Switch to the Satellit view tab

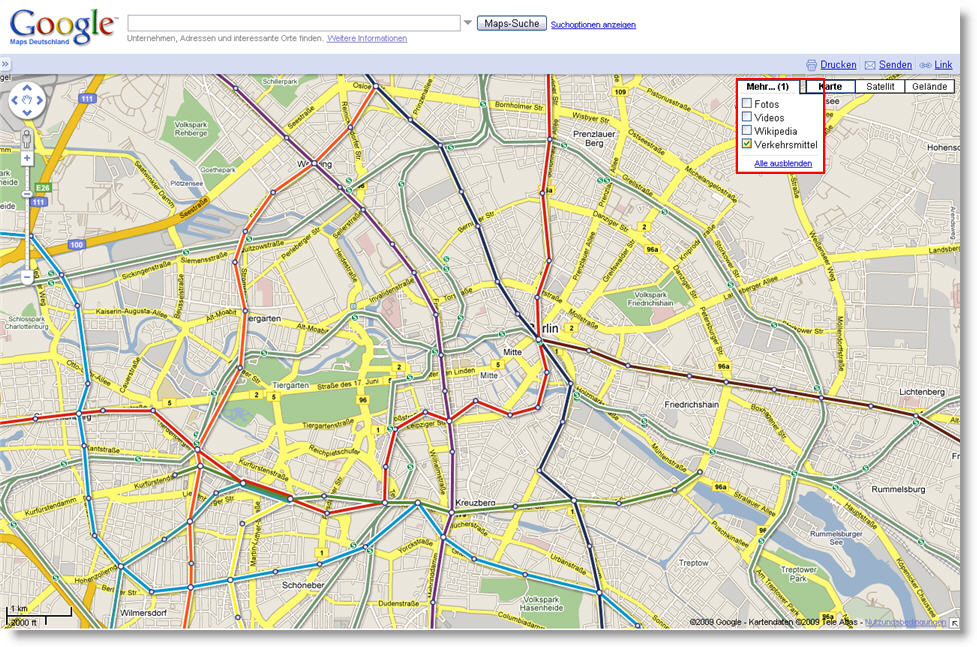coord(882,86)
